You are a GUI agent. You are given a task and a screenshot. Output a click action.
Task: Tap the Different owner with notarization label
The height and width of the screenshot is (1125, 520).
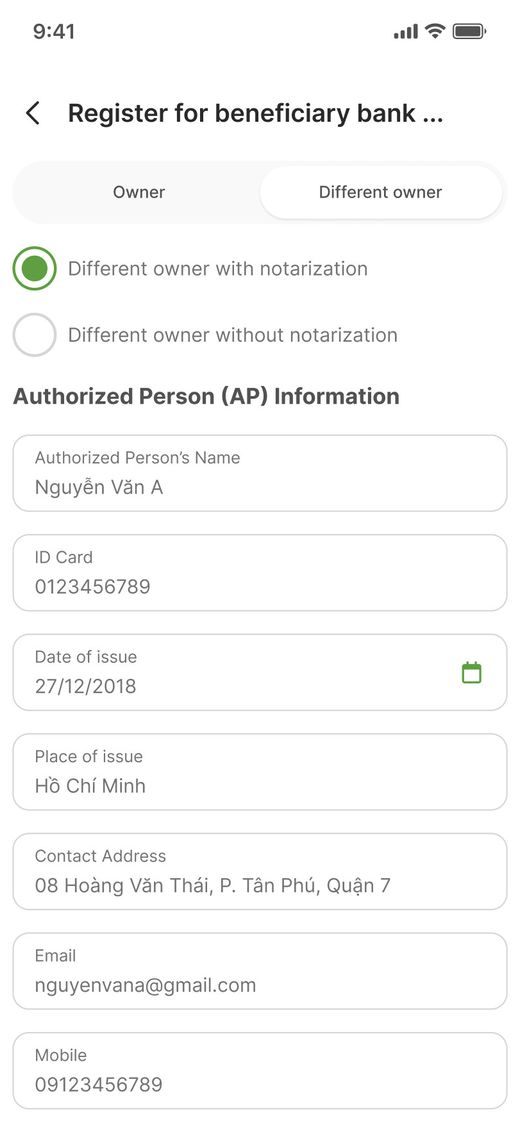tap(218, 268)
